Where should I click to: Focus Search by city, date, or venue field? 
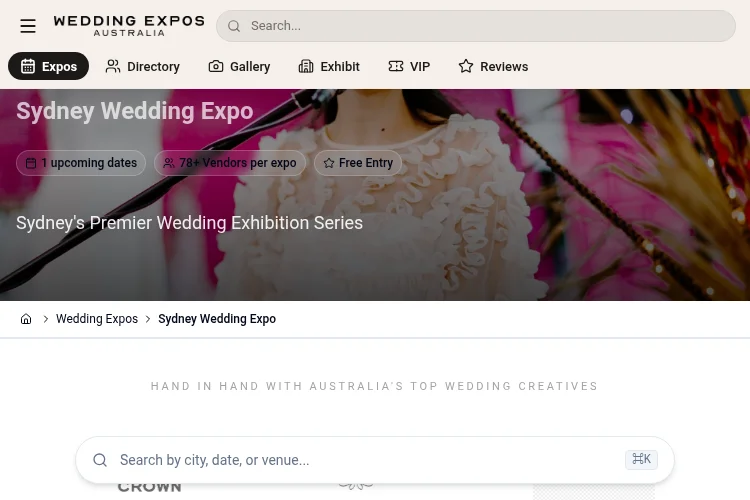(375, 460)
